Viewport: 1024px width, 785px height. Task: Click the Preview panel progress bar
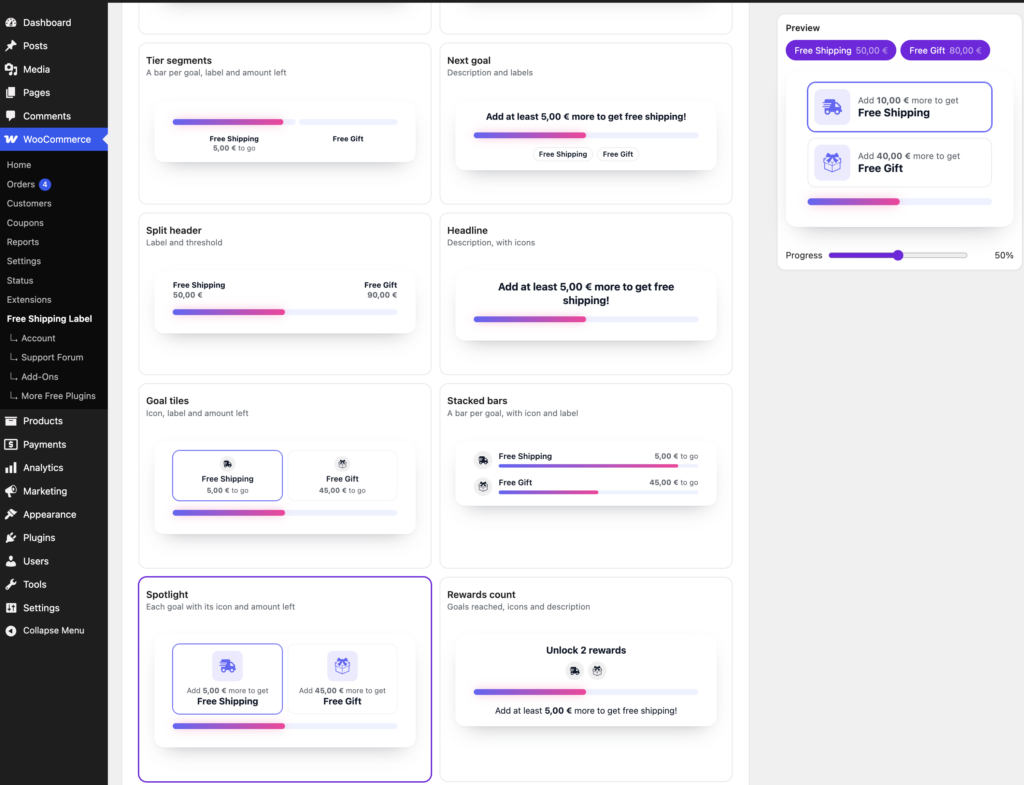click(x=899, y=202)
